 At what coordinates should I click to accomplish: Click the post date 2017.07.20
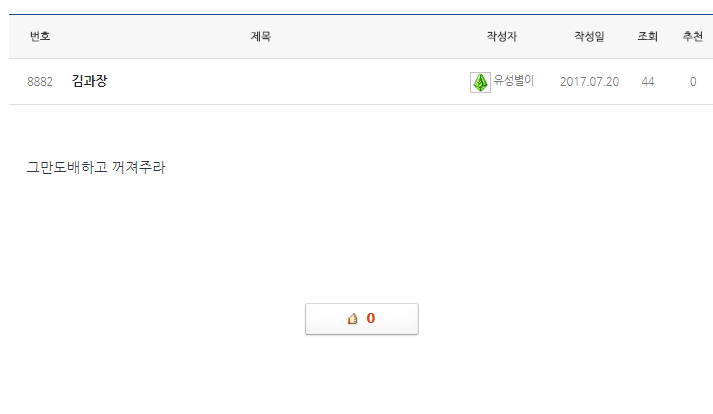(589, 82)
